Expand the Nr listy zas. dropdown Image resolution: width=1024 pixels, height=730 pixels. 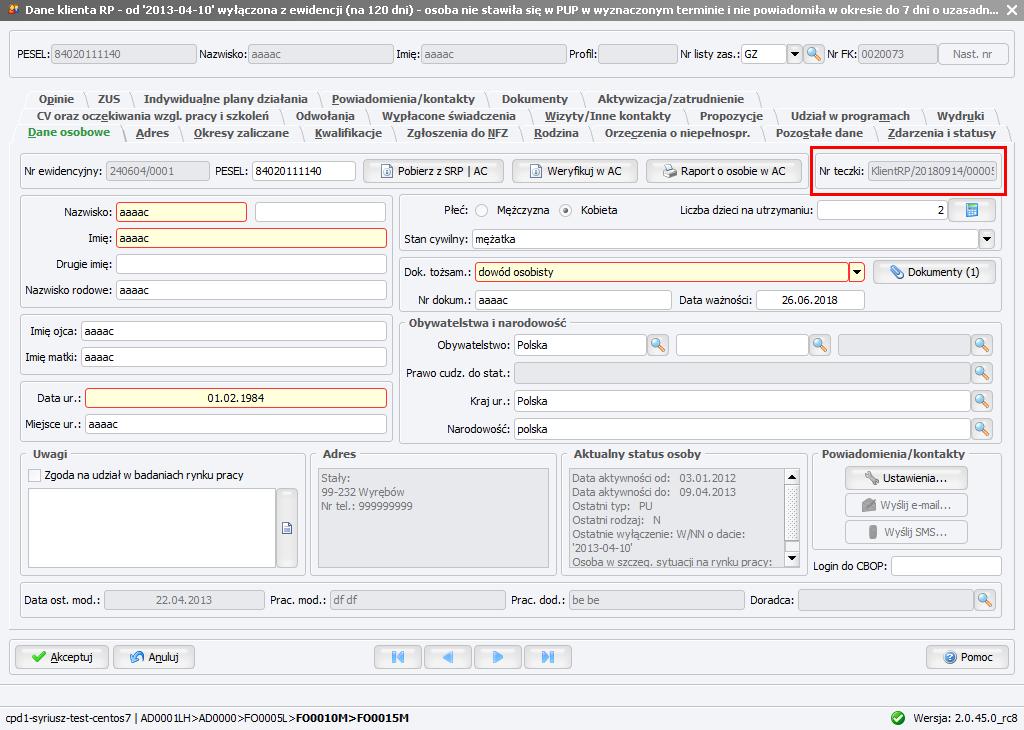click(x=794, y=54)
